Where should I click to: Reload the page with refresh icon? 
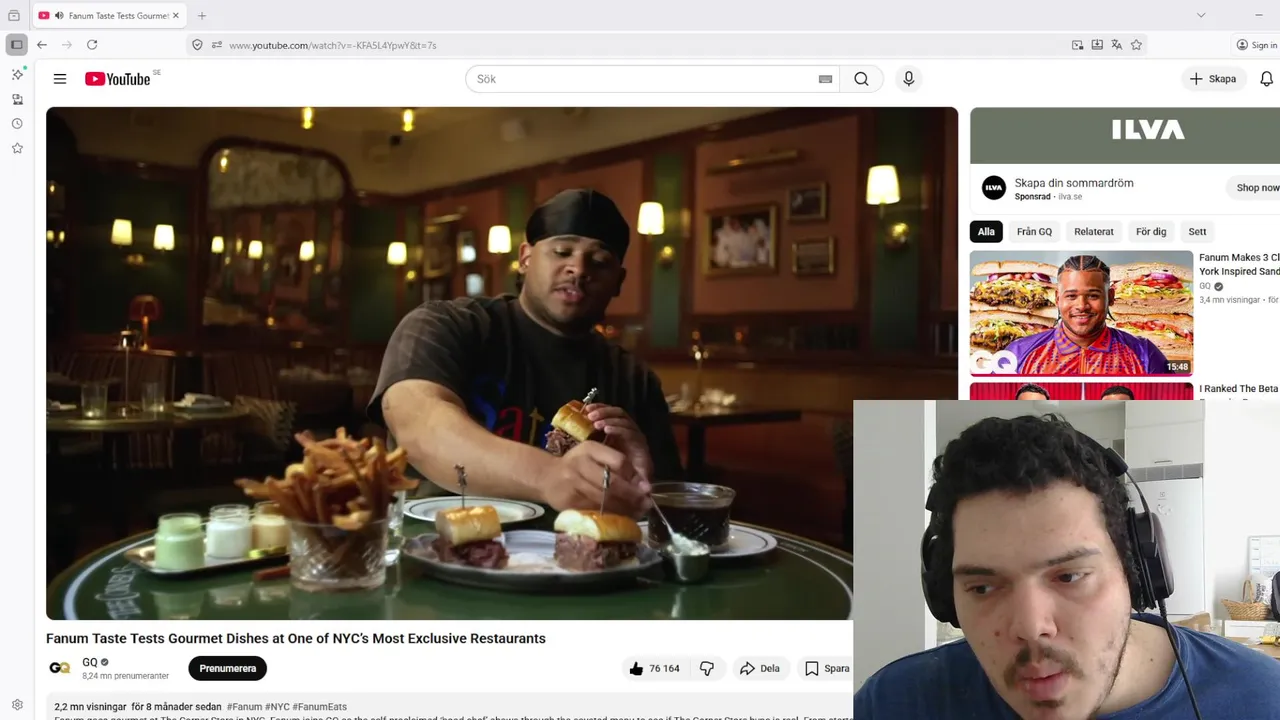(92, 45)
